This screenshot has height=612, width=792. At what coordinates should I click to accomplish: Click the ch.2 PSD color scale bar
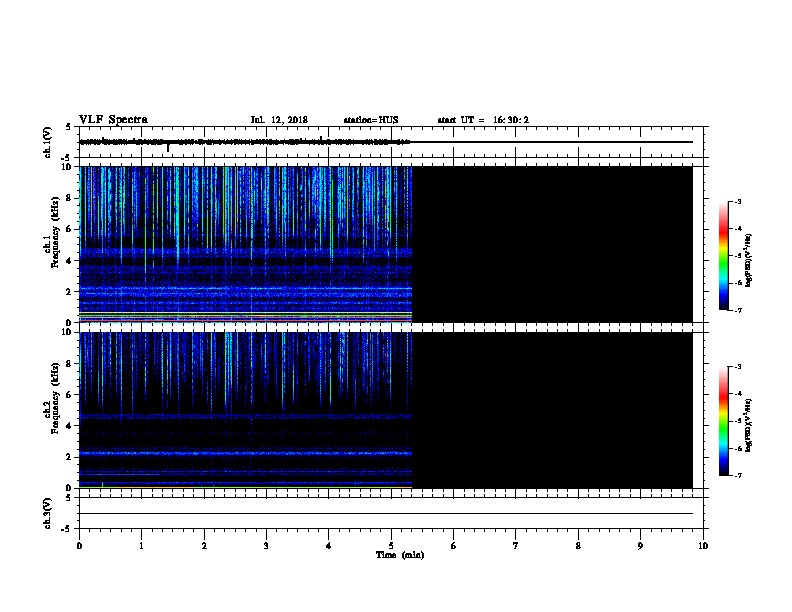click(x=723, y=421)
